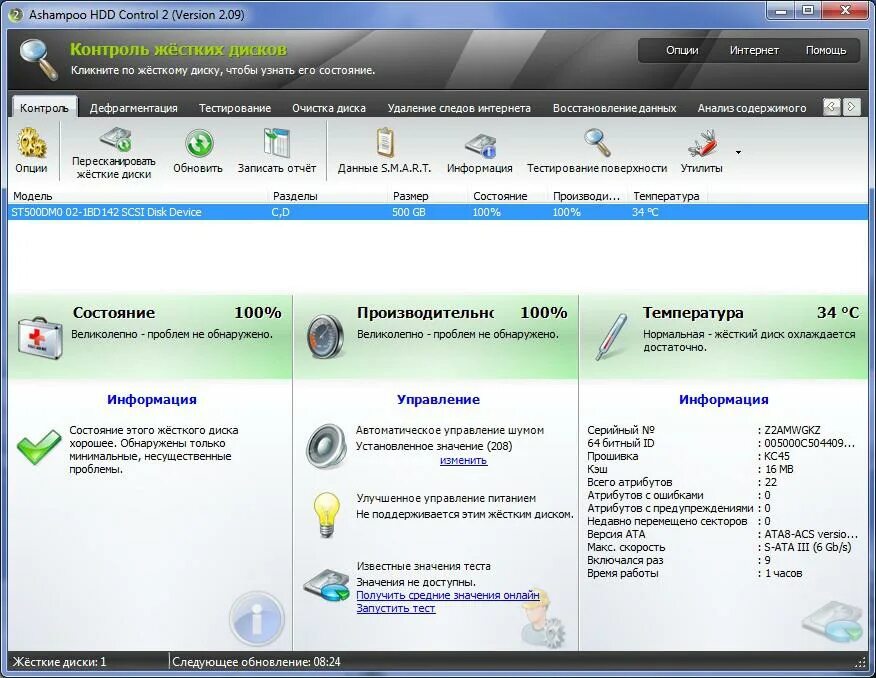
Task: Open the Тестирование tab
Action: (x=235, y=108)
